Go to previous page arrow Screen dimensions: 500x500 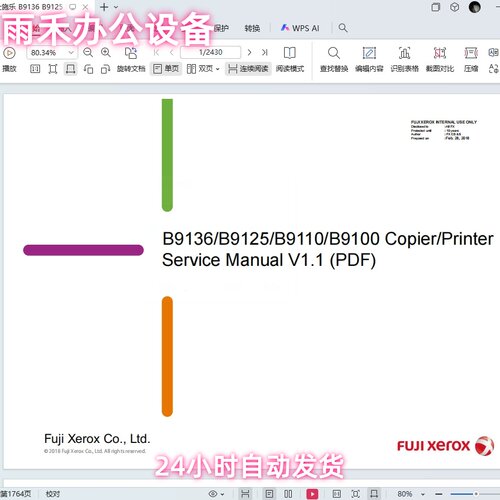point(172,52)
